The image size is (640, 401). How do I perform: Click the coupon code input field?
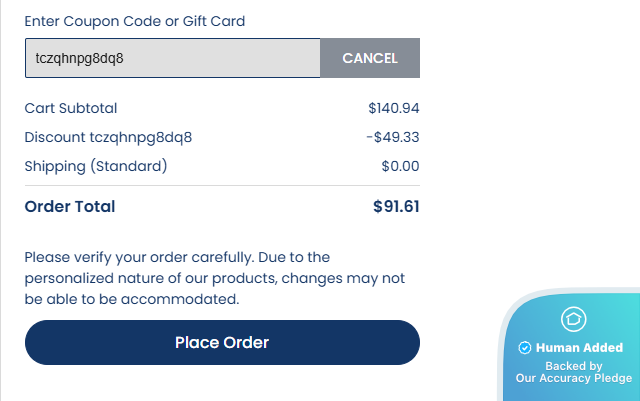(172, 58)
